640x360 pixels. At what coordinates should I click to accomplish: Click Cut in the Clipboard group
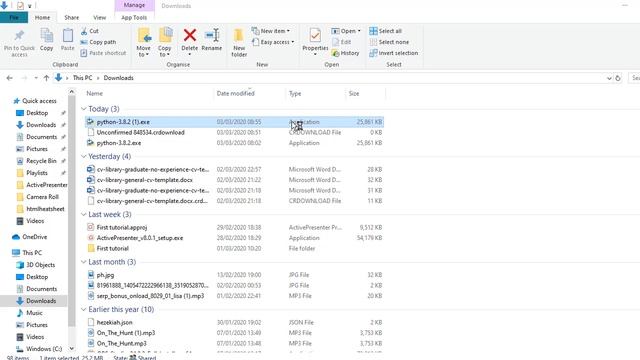pos(89,31)
